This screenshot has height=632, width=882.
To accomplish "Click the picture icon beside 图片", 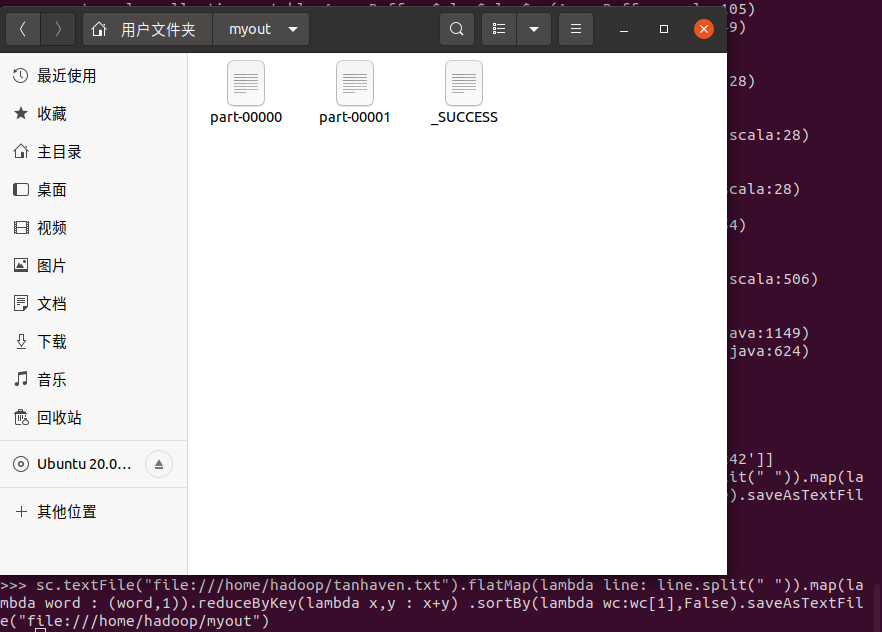I will coord(21,265).
